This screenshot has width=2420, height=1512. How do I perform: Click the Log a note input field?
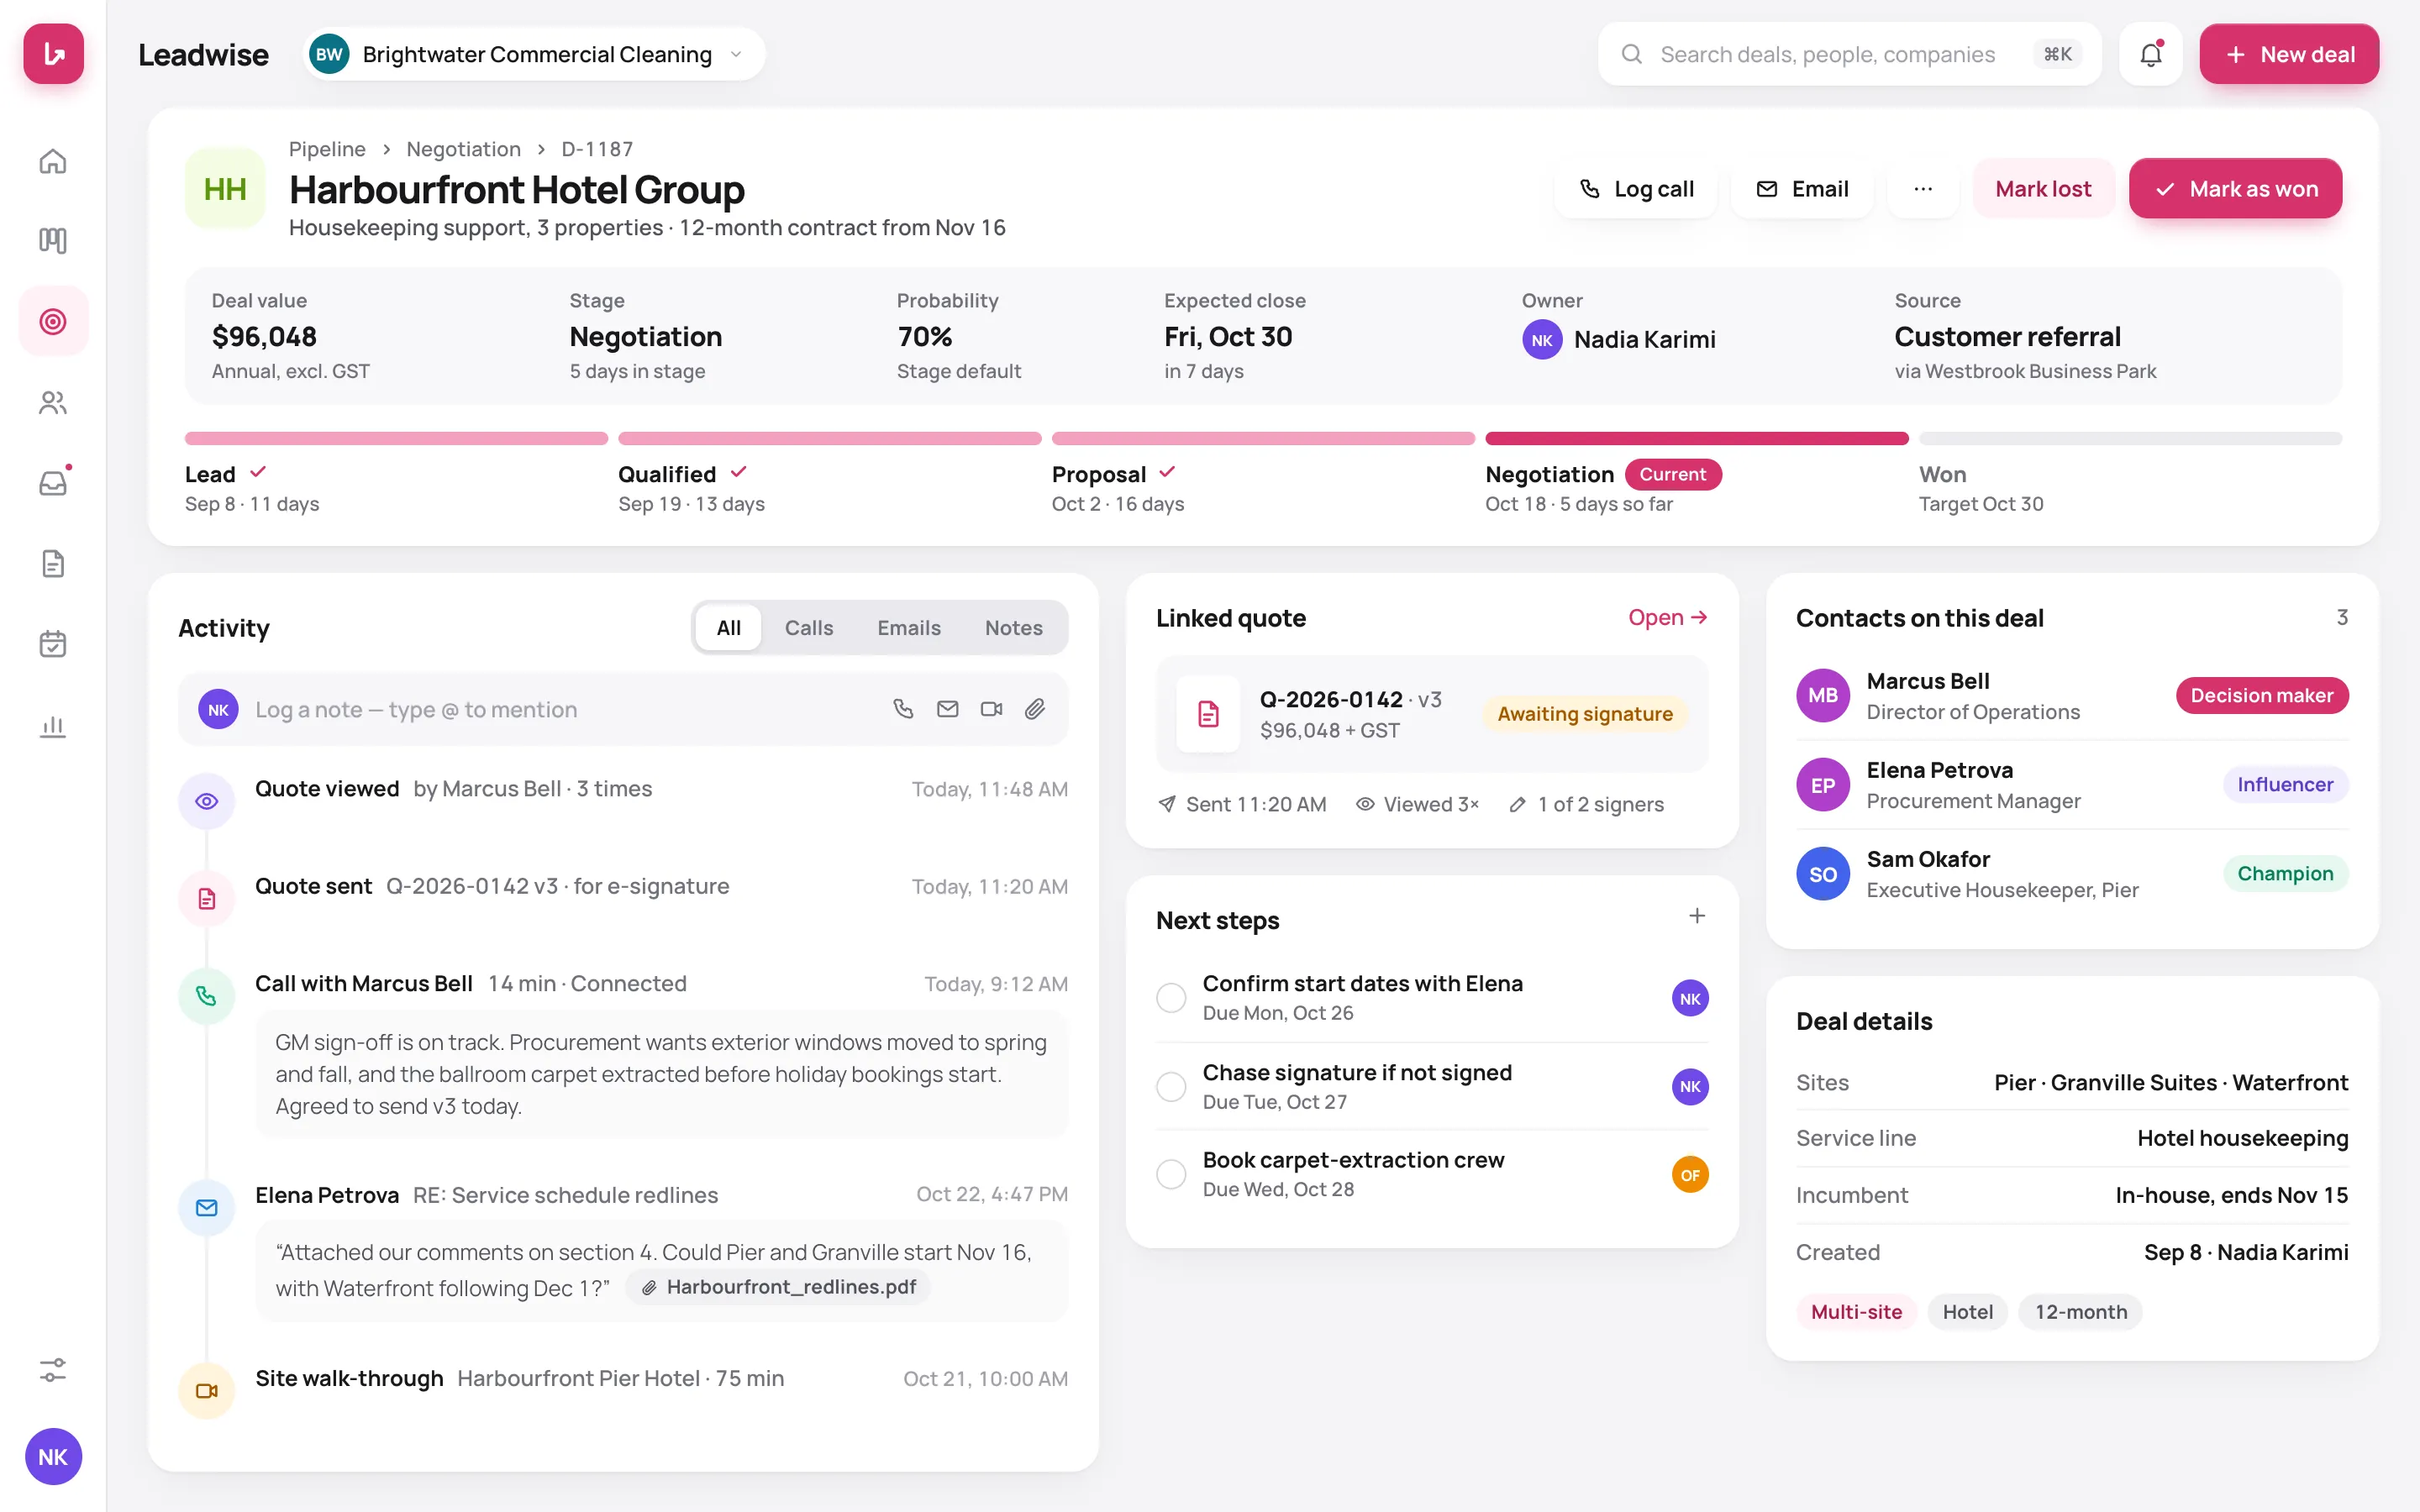(623, 709)
